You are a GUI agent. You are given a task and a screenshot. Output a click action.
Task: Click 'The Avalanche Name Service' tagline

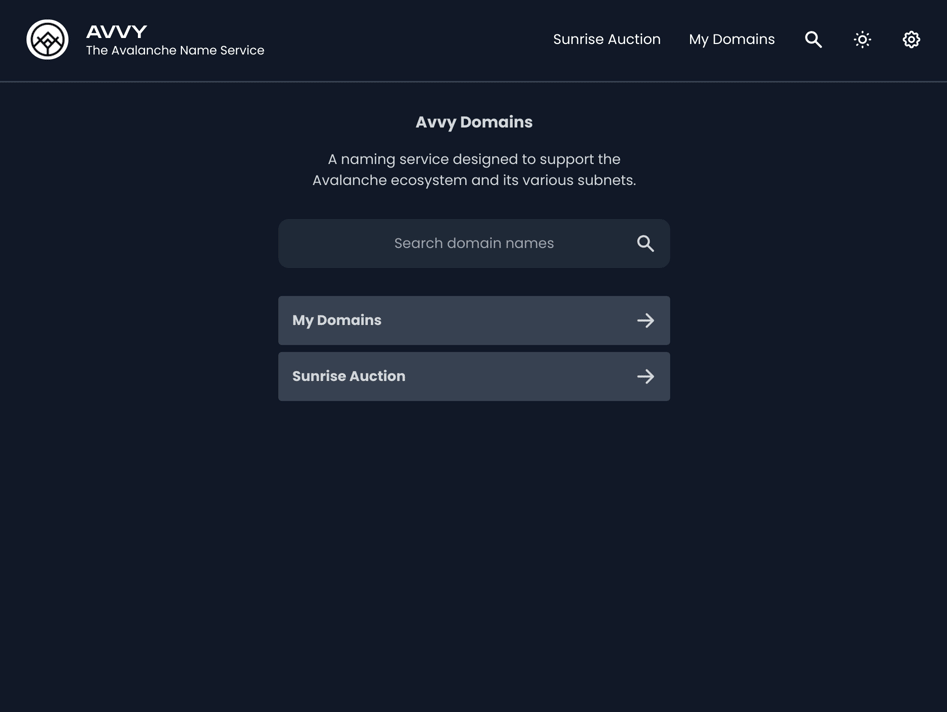(x=175, y=51)
